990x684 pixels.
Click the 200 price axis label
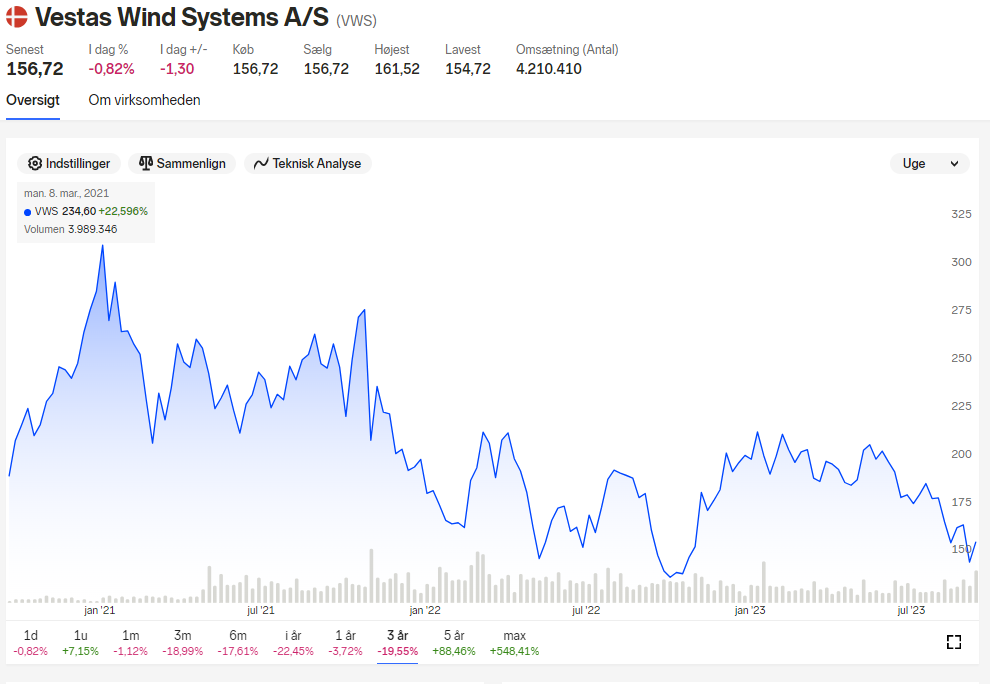(962, 454)
